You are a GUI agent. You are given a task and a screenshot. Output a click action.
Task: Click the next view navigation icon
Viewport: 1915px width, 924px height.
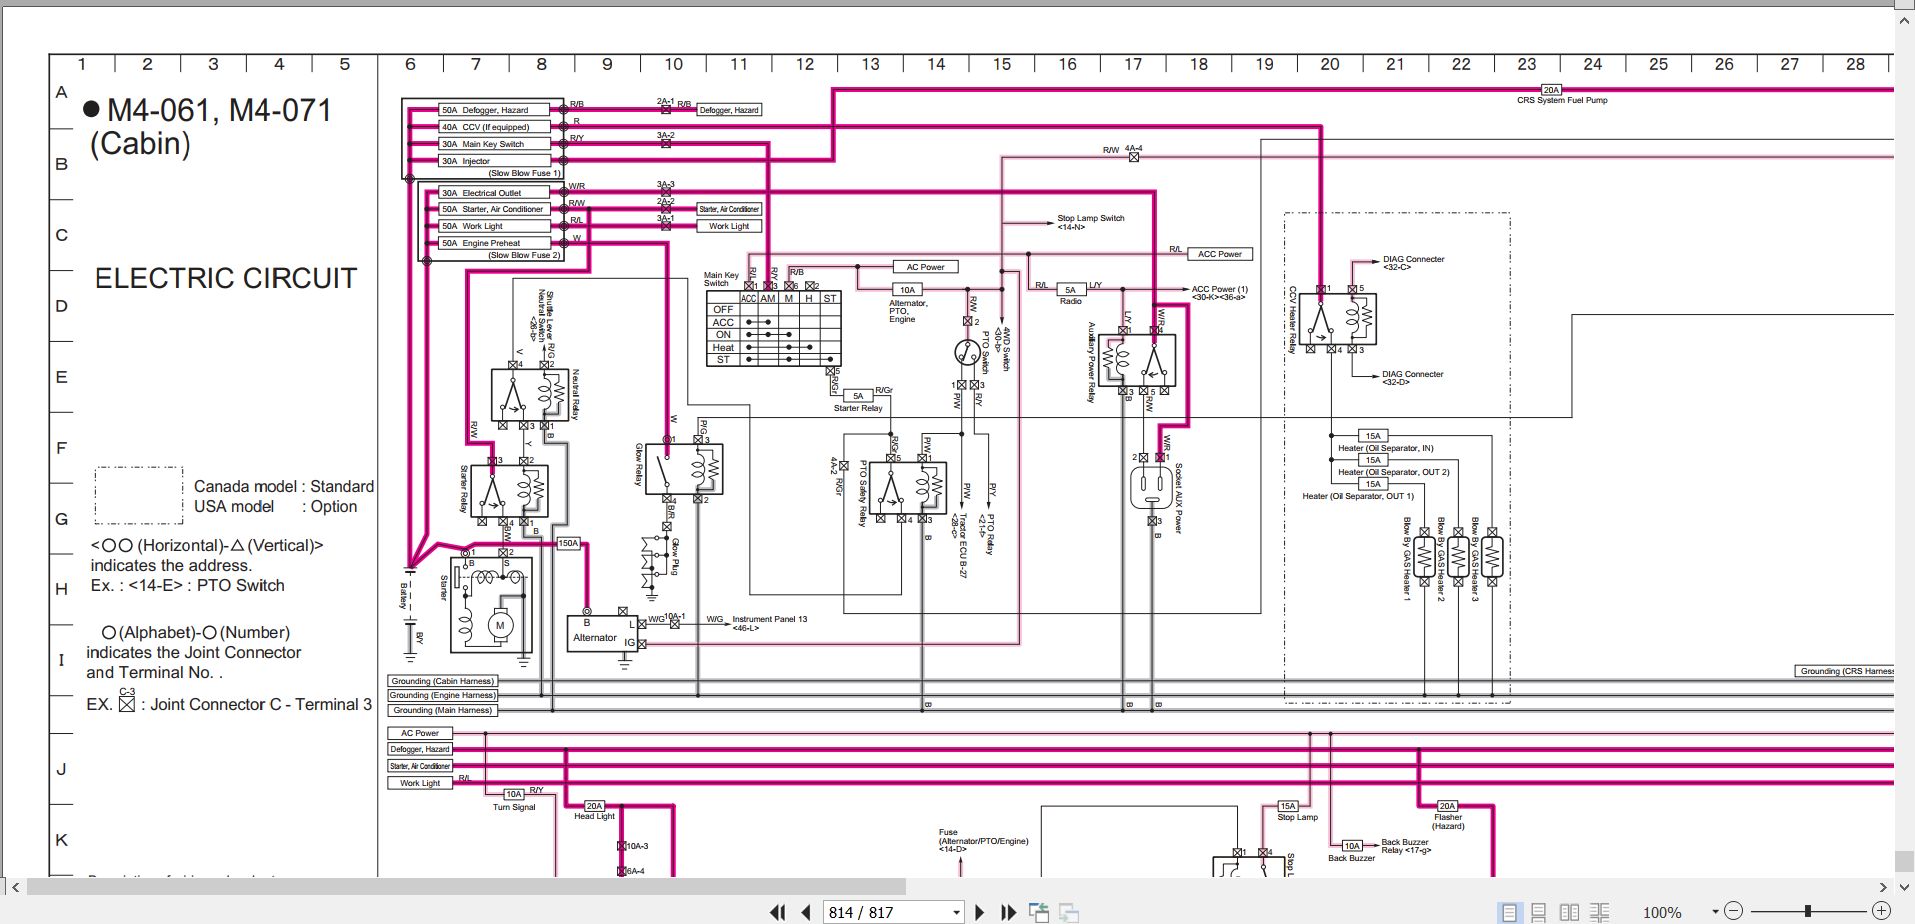click(x=1069, y=912)
